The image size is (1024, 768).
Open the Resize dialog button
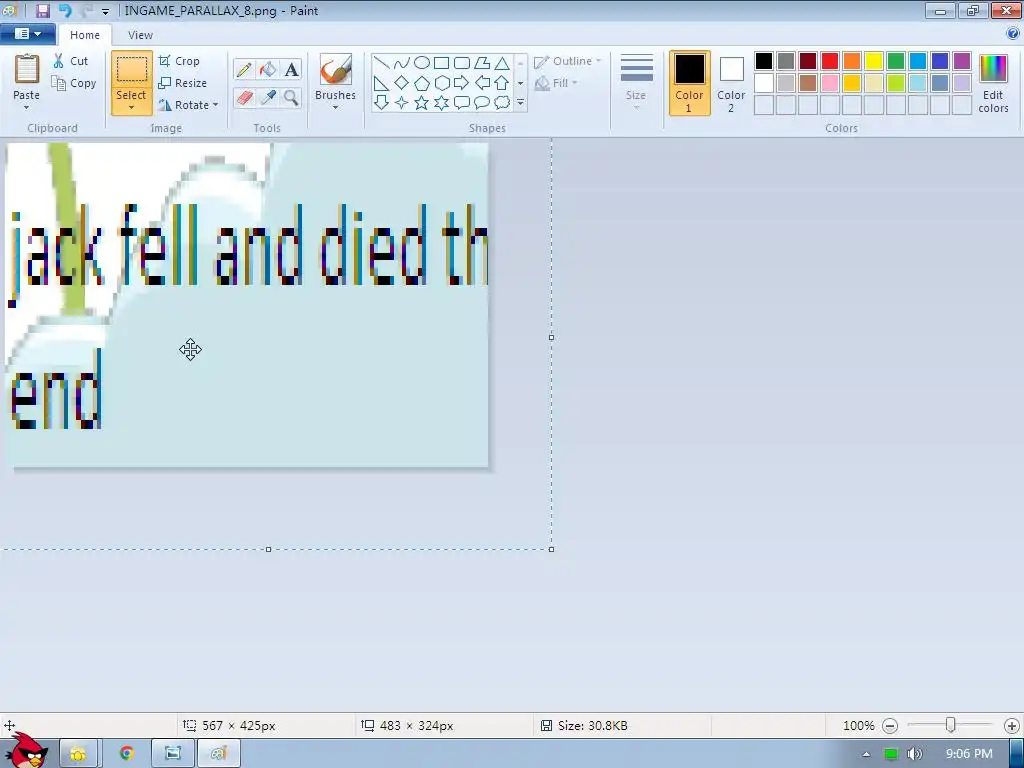pos(183,83)
